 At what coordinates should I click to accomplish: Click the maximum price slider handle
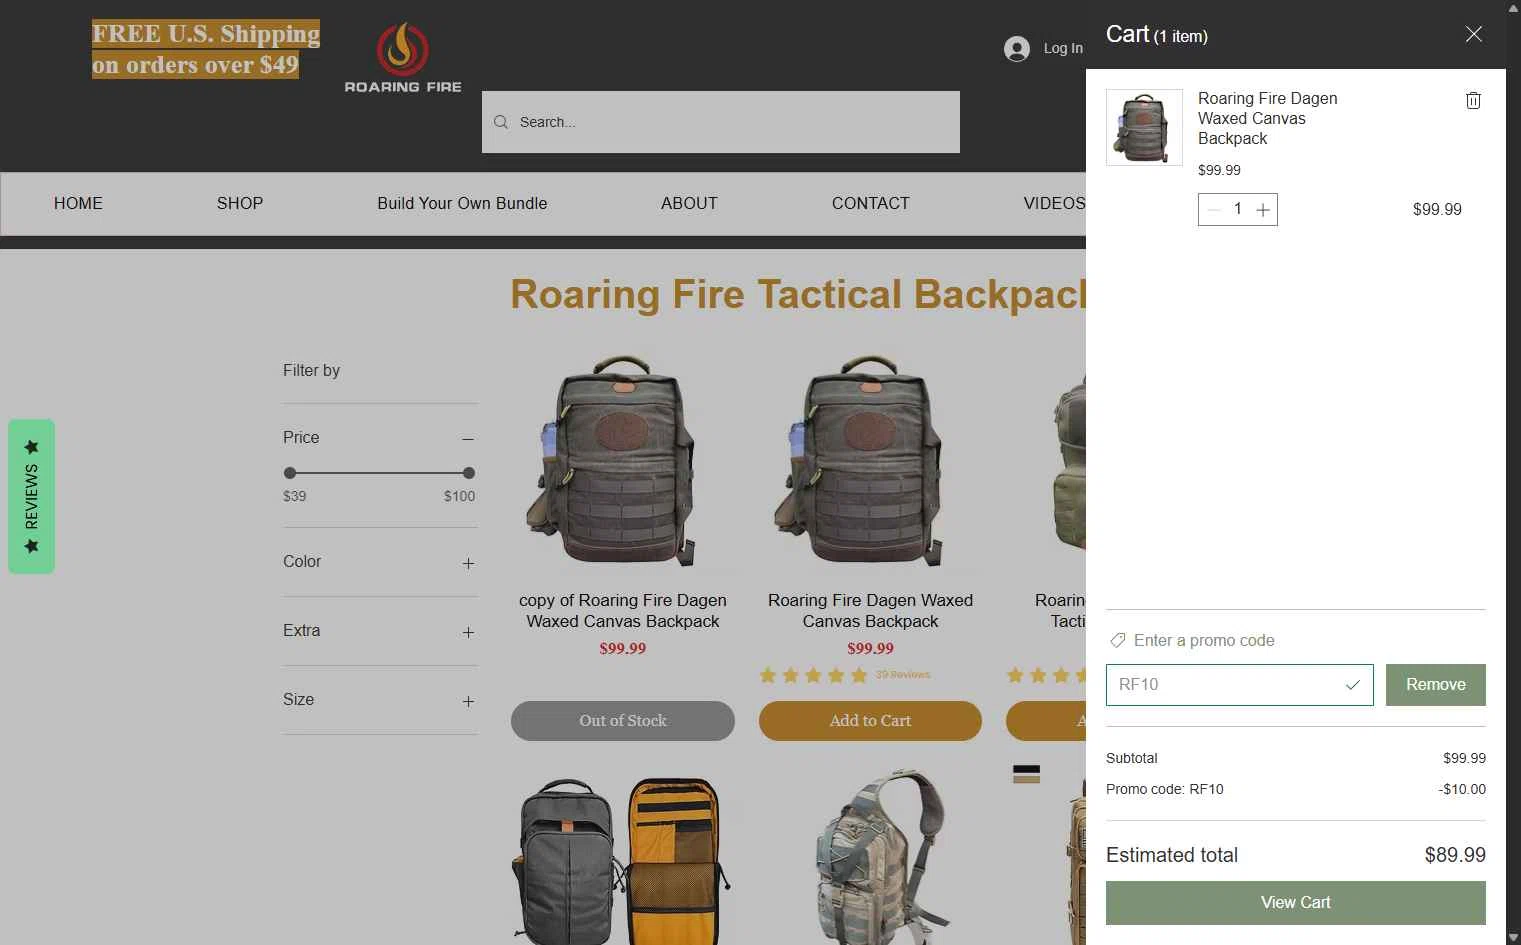coord(469,473)
